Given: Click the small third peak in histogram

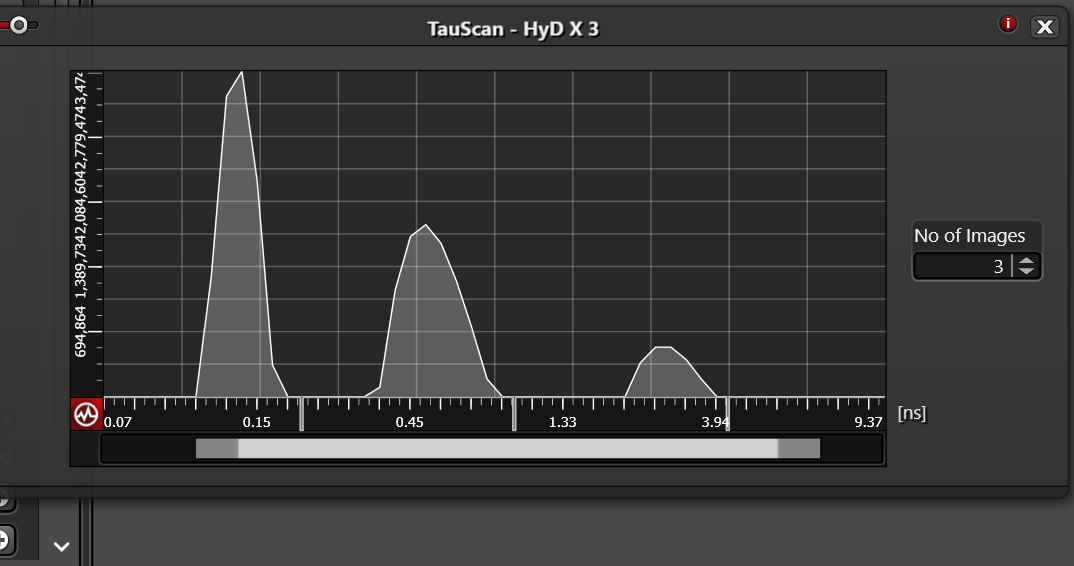Looking at the screenshot, I should point(667,375).
